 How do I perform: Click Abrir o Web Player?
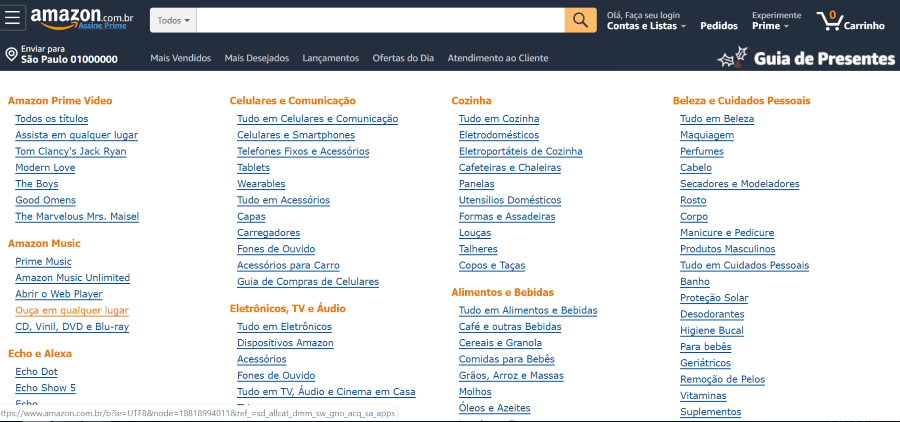click(59, 294)
